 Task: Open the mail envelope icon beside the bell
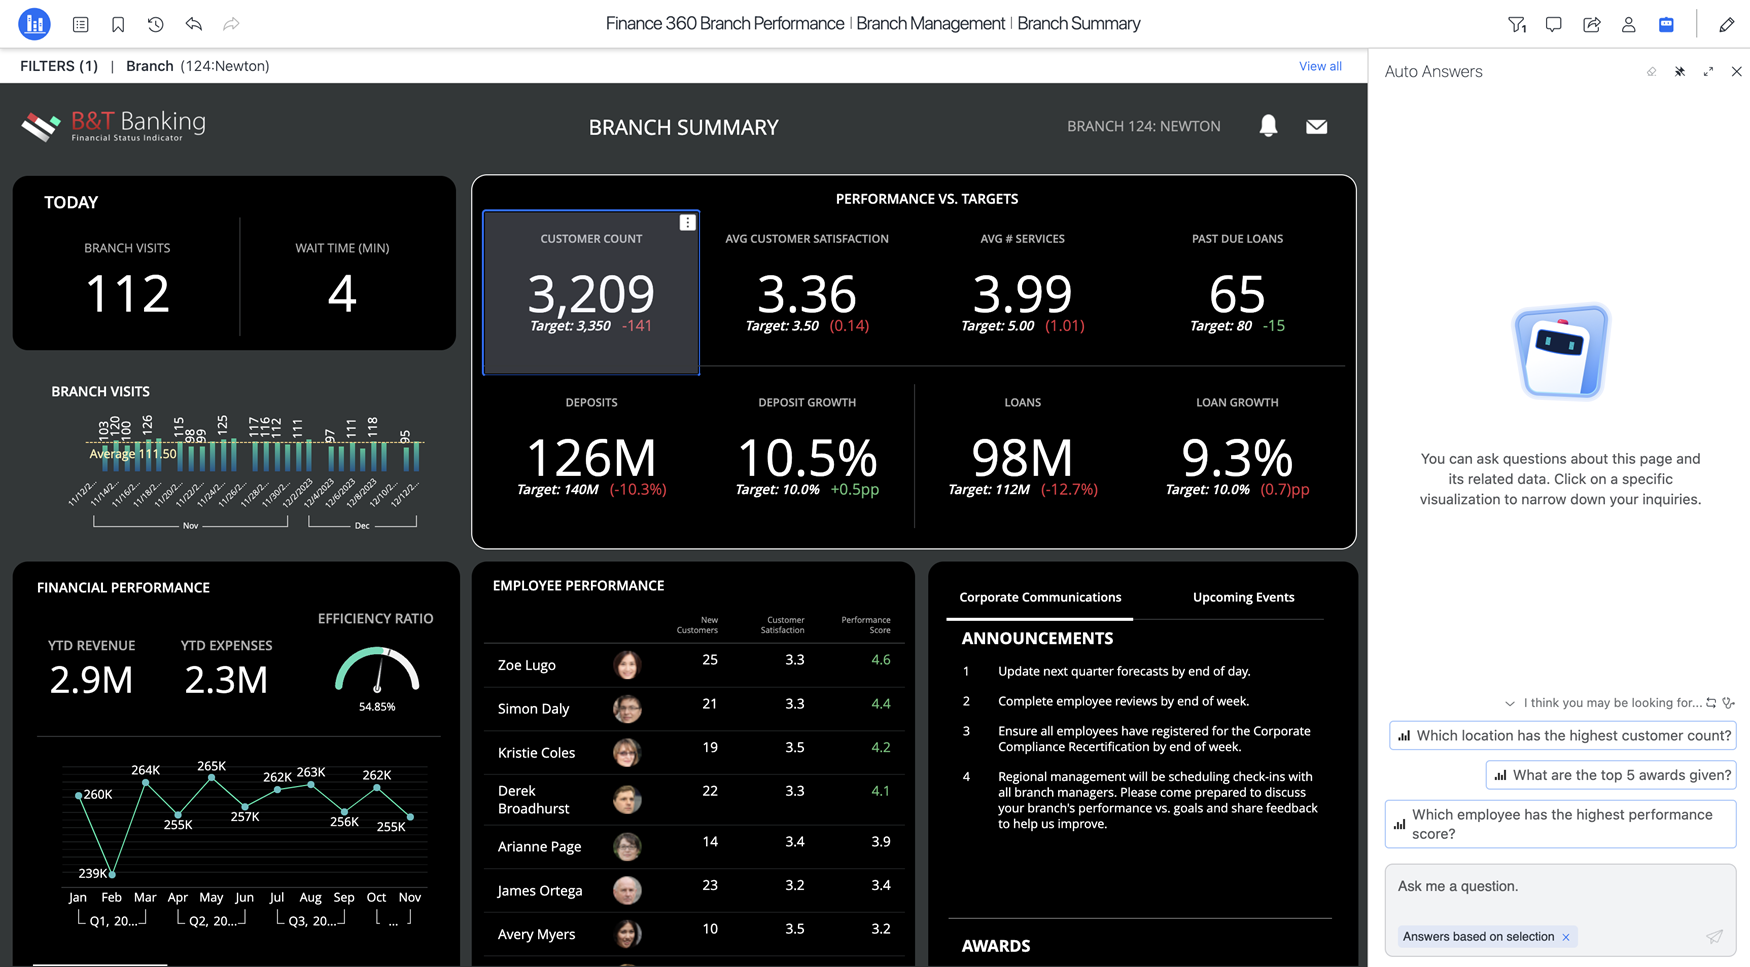coord(1316,126)
